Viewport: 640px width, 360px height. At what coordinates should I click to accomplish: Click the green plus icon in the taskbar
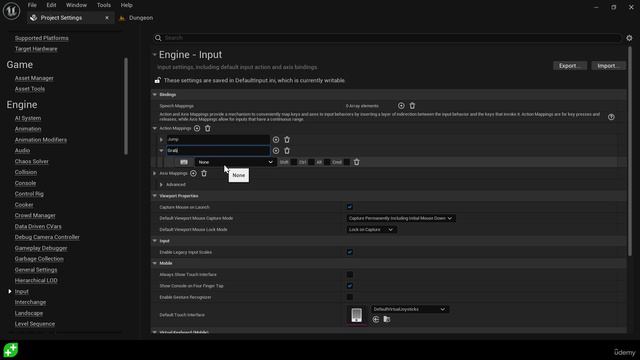point(11,350)
